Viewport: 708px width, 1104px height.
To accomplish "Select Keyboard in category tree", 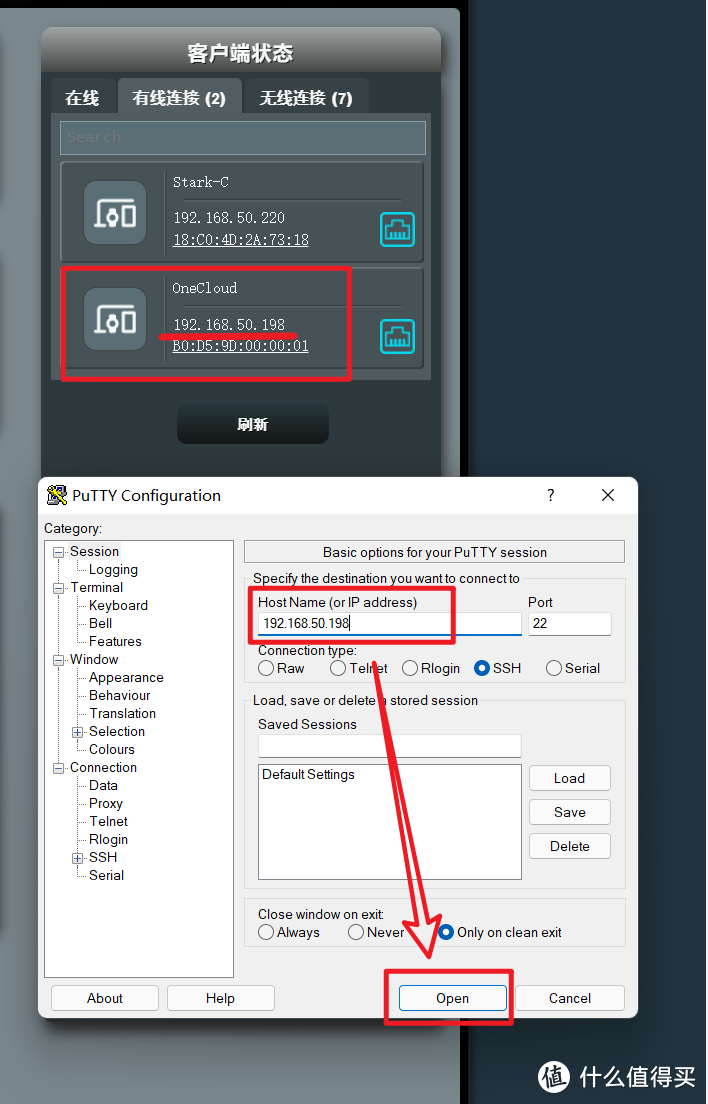I will 118,606.
